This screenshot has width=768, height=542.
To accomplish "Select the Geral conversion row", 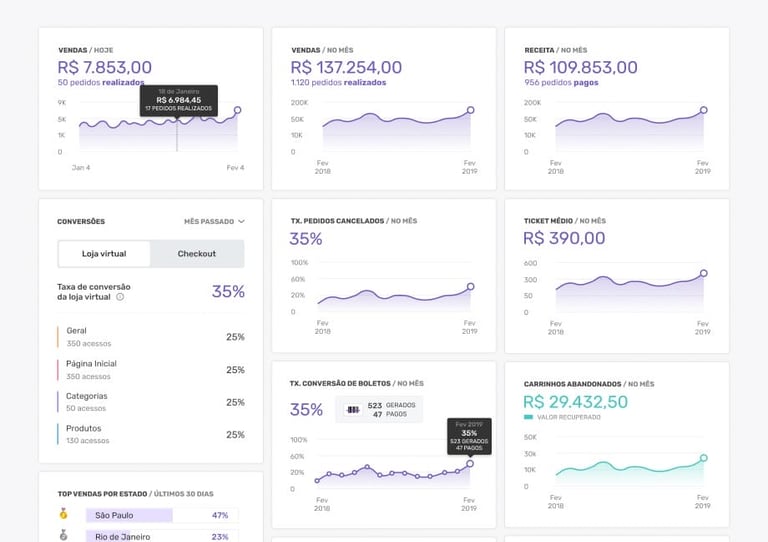I will (x=151, y=337).
